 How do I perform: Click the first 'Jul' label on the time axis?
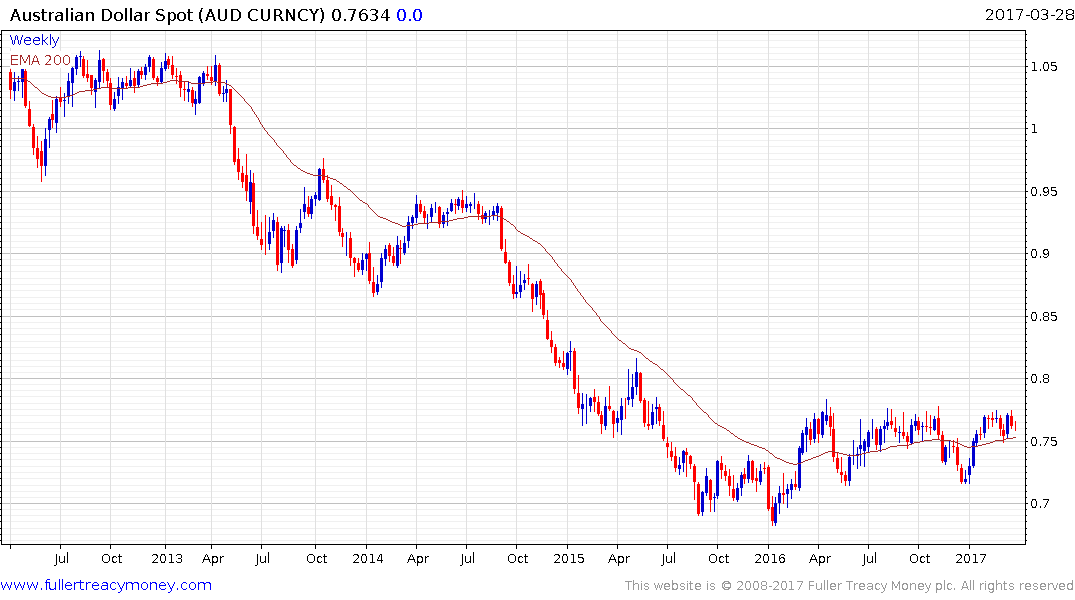tap(61, 558)
